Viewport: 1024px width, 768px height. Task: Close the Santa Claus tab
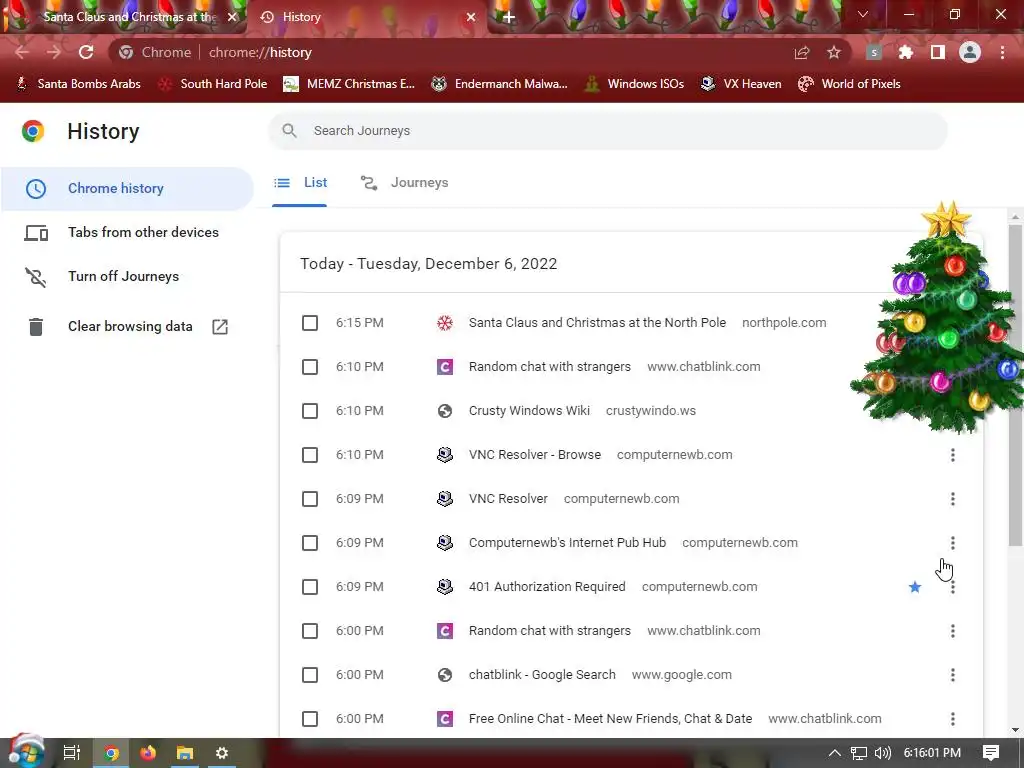[232, 17]
